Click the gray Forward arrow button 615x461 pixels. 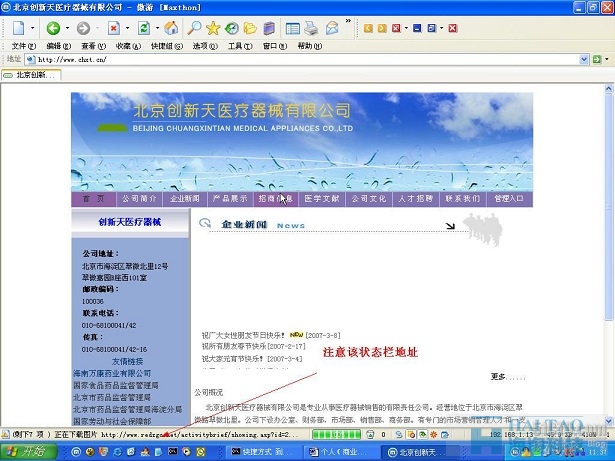click(83, 28)
